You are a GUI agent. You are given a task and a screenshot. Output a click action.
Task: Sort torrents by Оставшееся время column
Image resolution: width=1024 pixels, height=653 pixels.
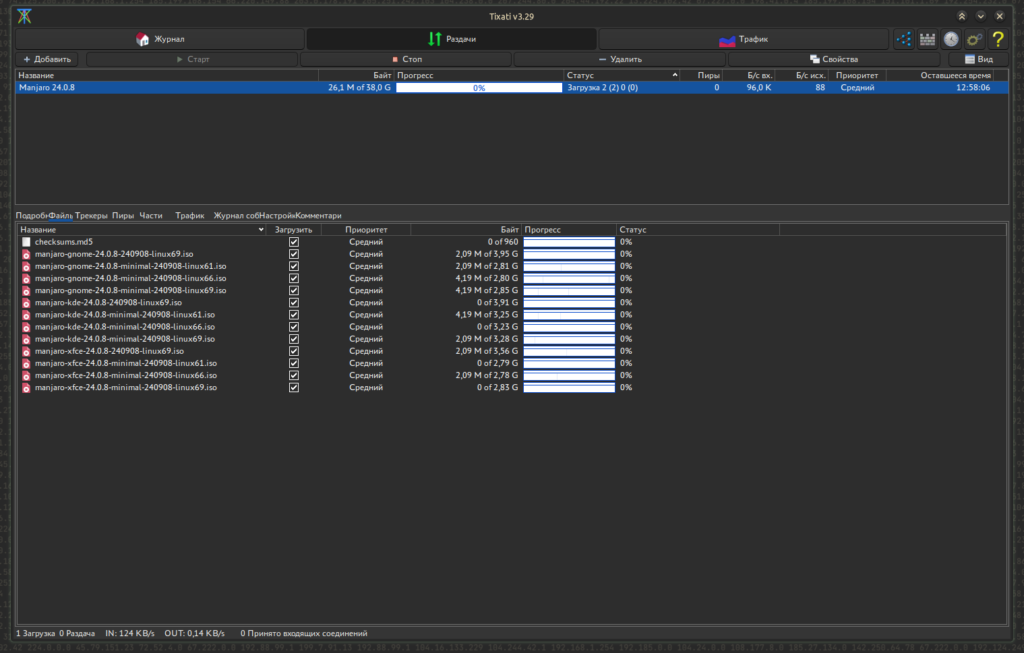[940, 75]
